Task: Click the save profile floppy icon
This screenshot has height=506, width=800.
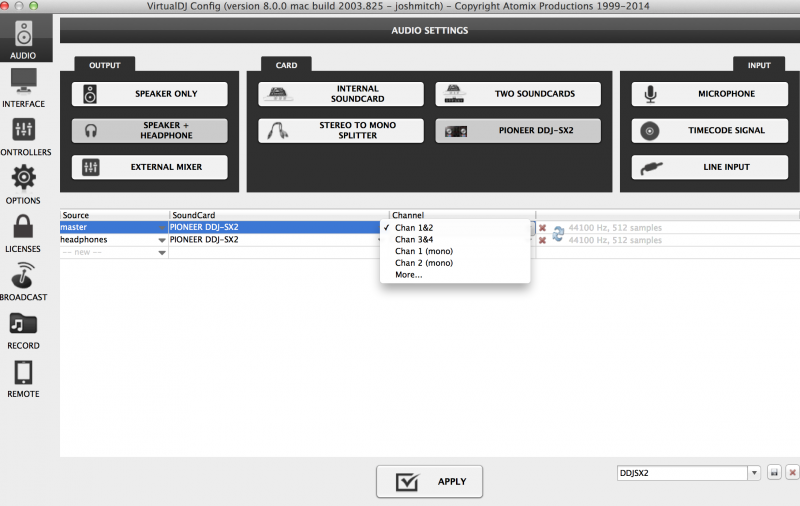Action: pyautogui.click(x=774, y=472)
